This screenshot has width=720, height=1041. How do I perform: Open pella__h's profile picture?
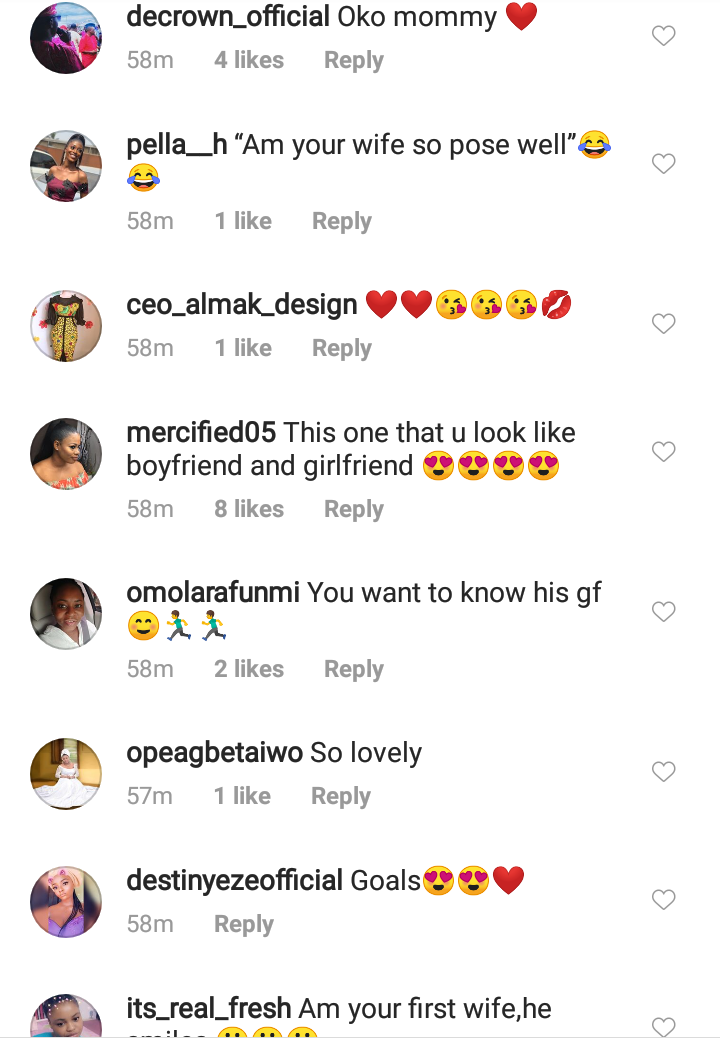tap(66, 166)
